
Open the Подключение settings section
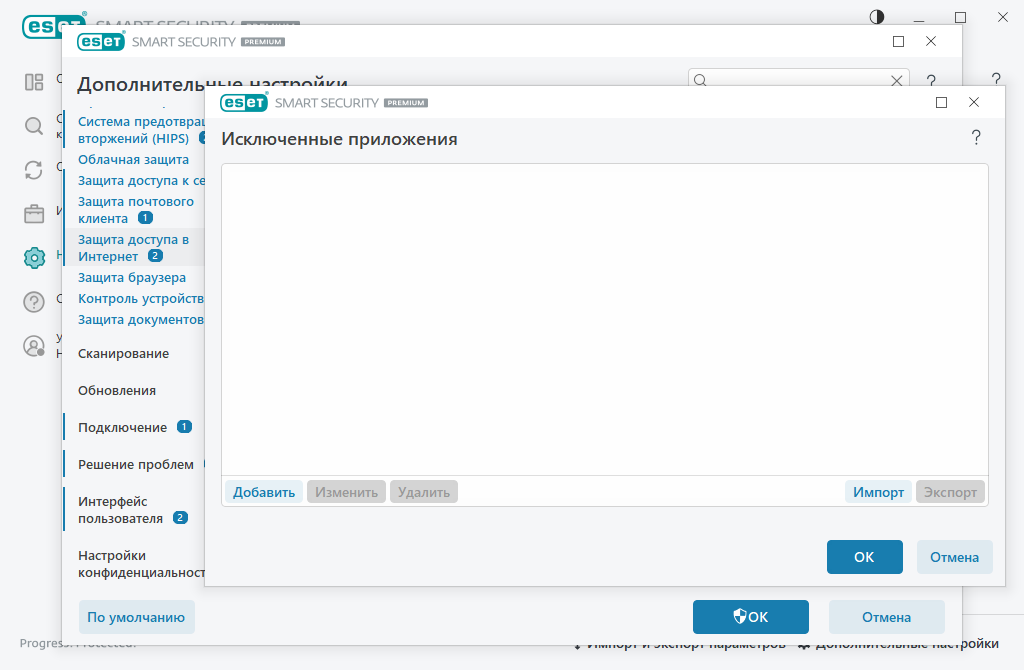tap(123, 427)
